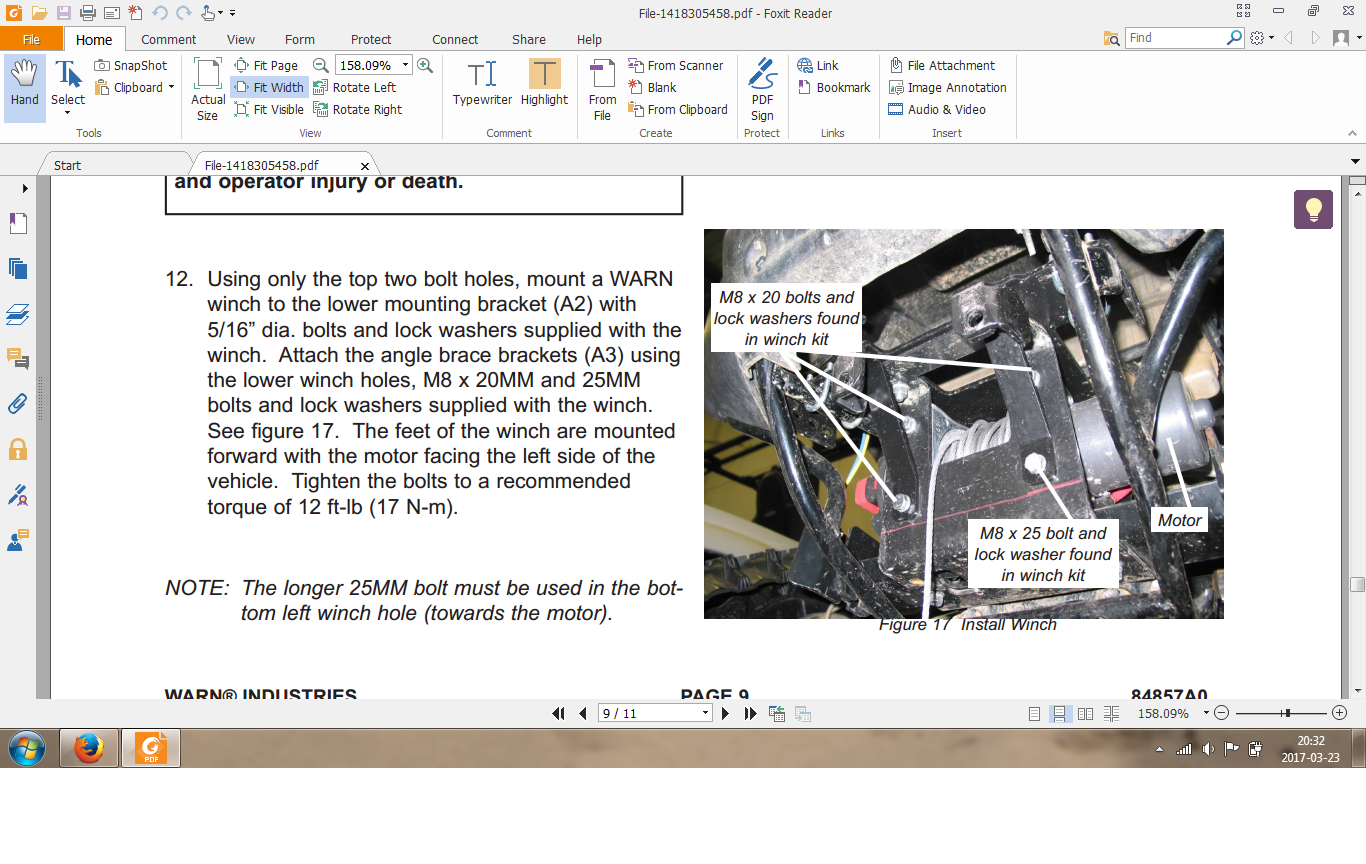The width and height of the screenshot is (1366, 864).
Task: Open the page number 9 / 11 dropdown
Action: point(706,713)
